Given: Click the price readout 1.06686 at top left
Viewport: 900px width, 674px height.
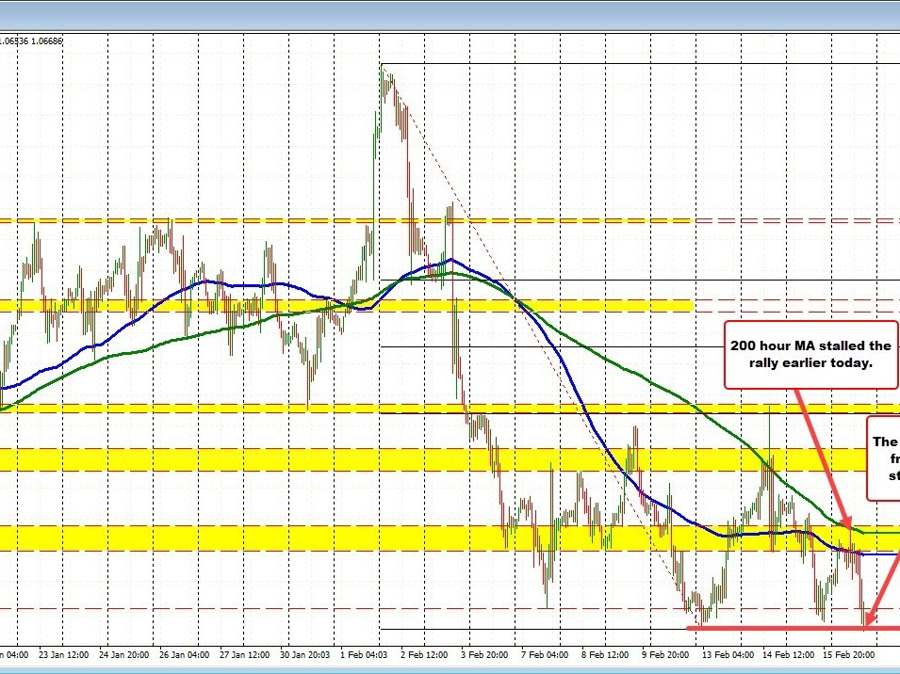Looking at the screenshot, I should 47,41.
